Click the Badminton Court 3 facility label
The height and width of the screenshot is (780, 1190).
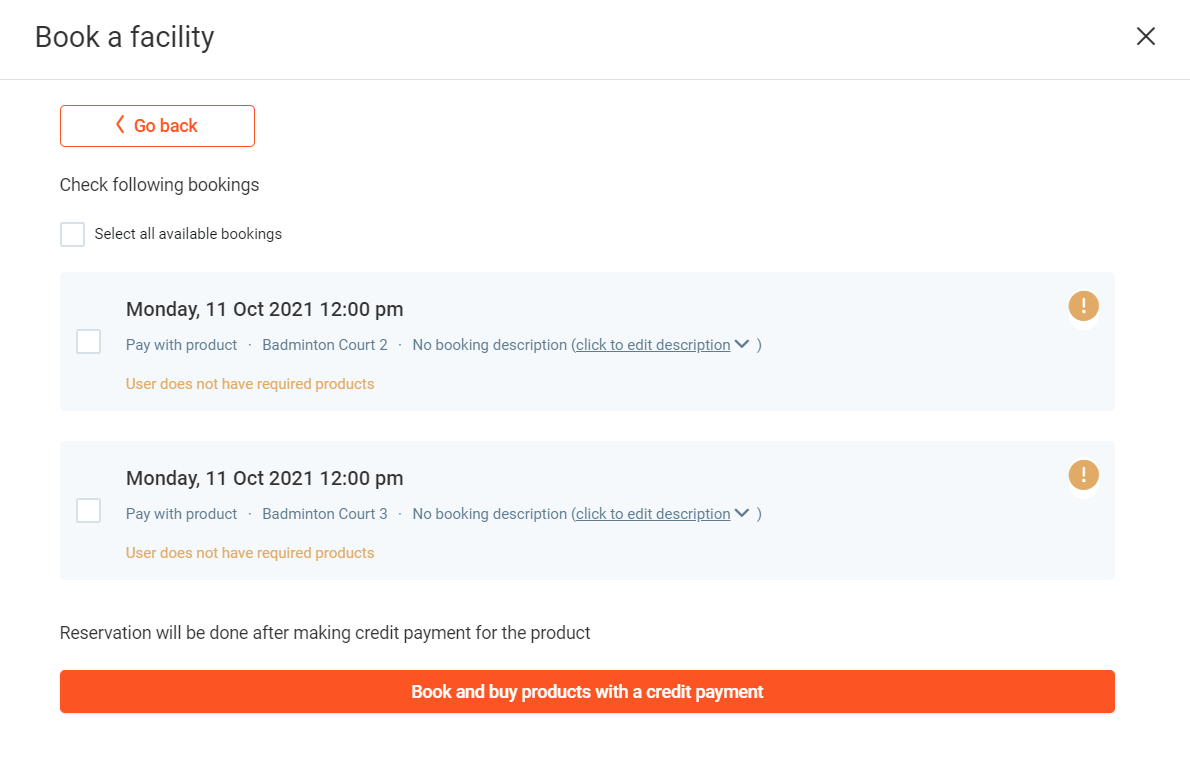pos(325,514)
